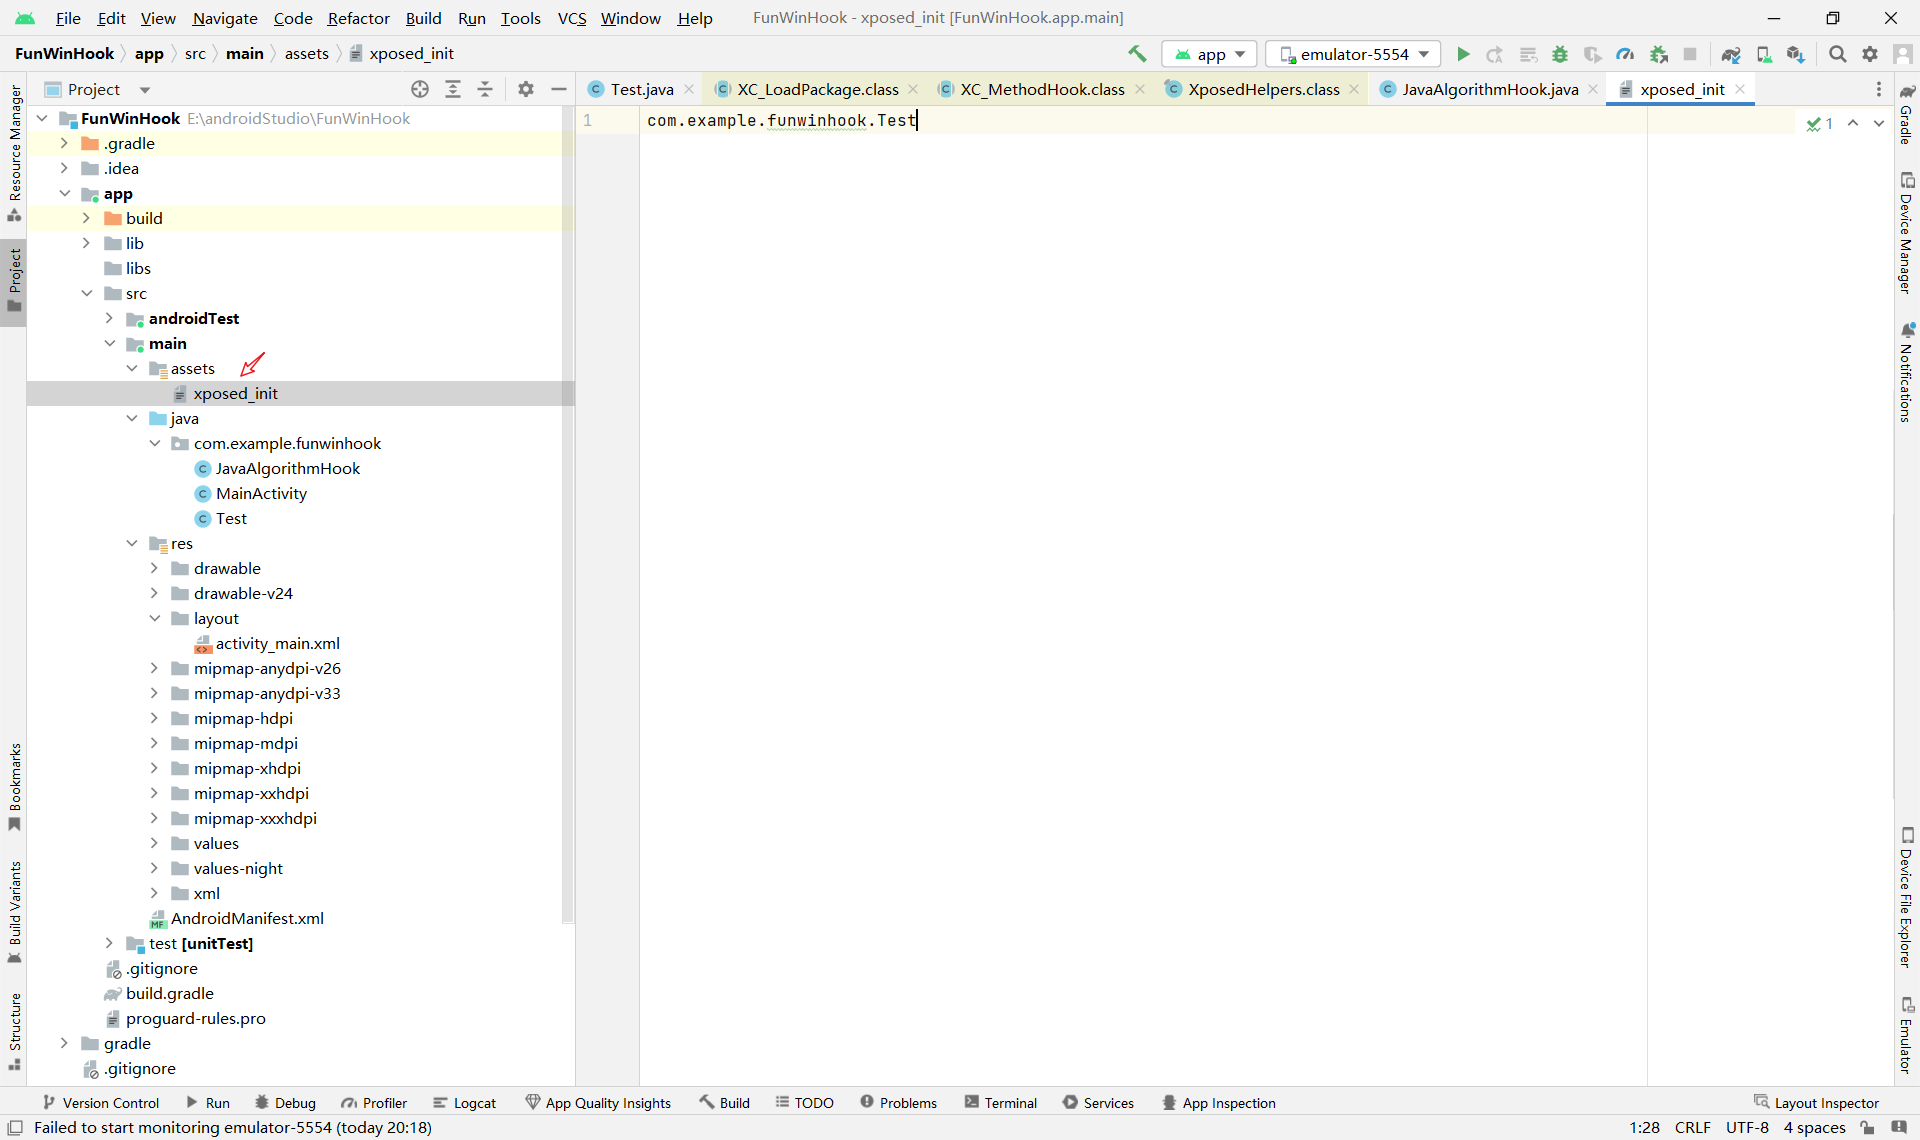Open Device Manager phone icon in toolbar
This screenshot has height=1140, width=1920.
click(x=1764, y=54)
